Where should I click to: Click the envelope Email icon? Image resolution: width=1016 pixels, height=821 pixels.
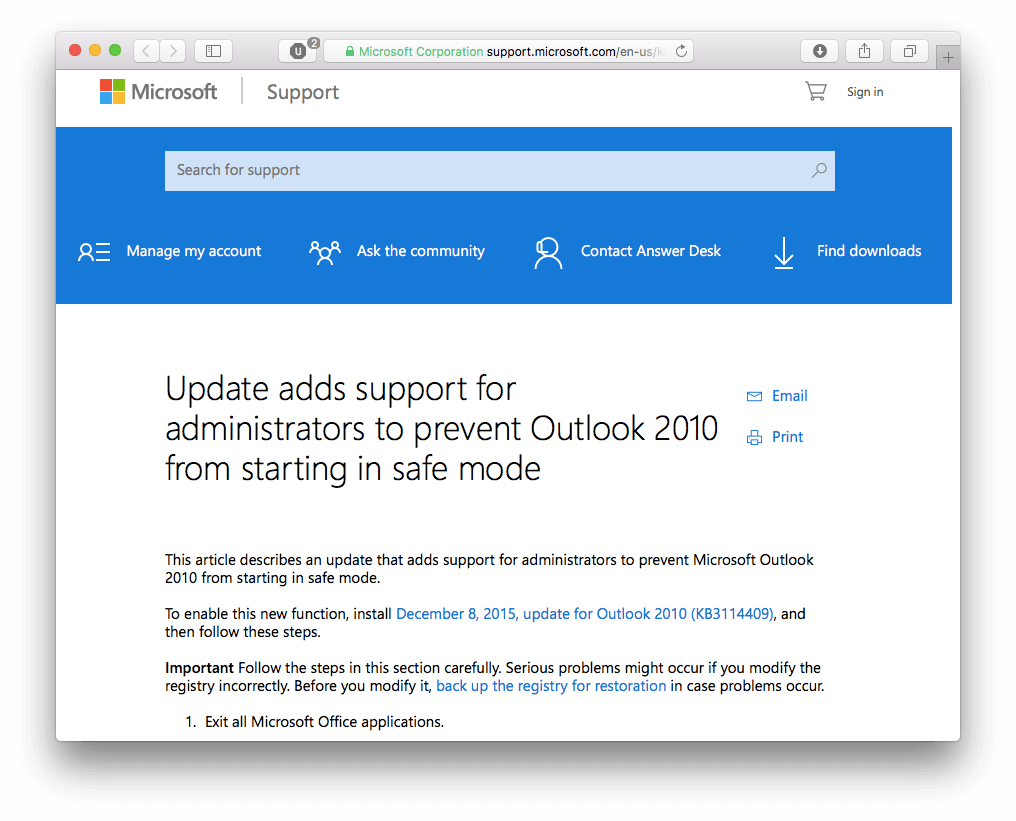(x=754, y=397)
